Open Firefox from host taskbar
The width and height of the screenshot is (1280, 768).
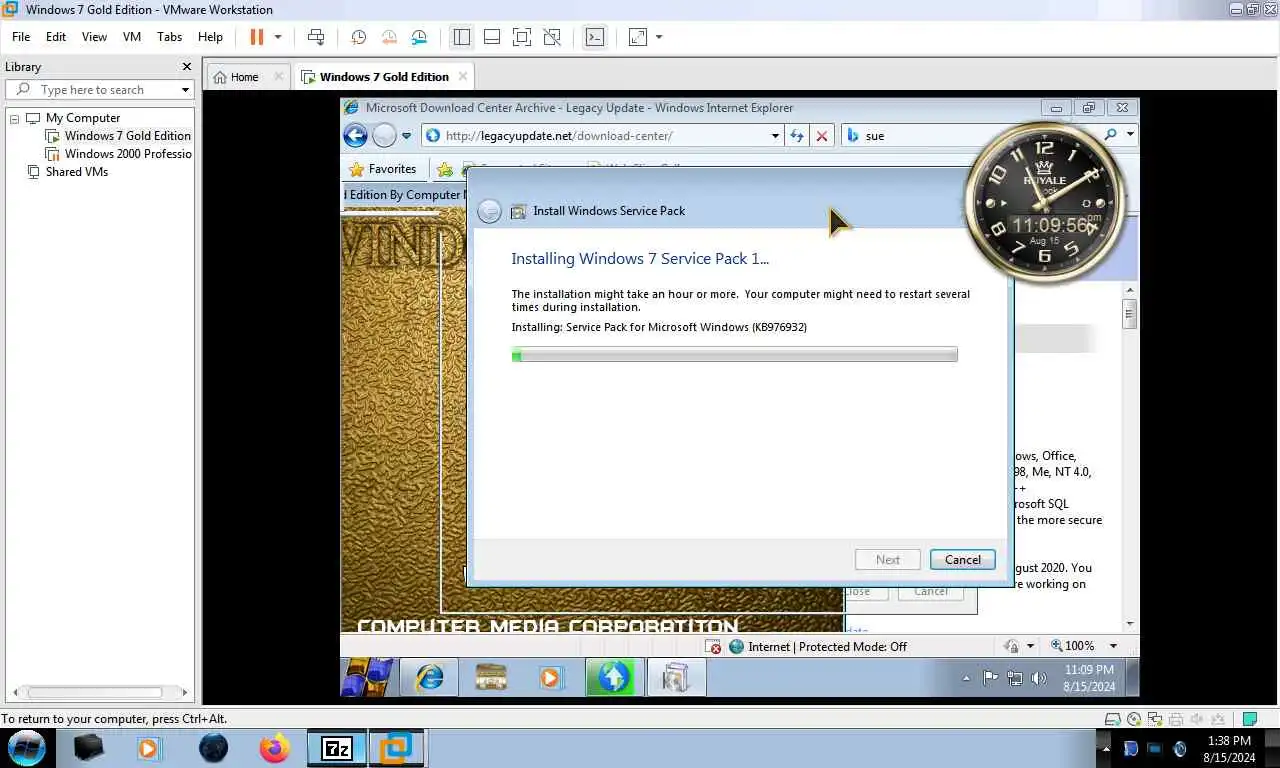pos(273,747)
